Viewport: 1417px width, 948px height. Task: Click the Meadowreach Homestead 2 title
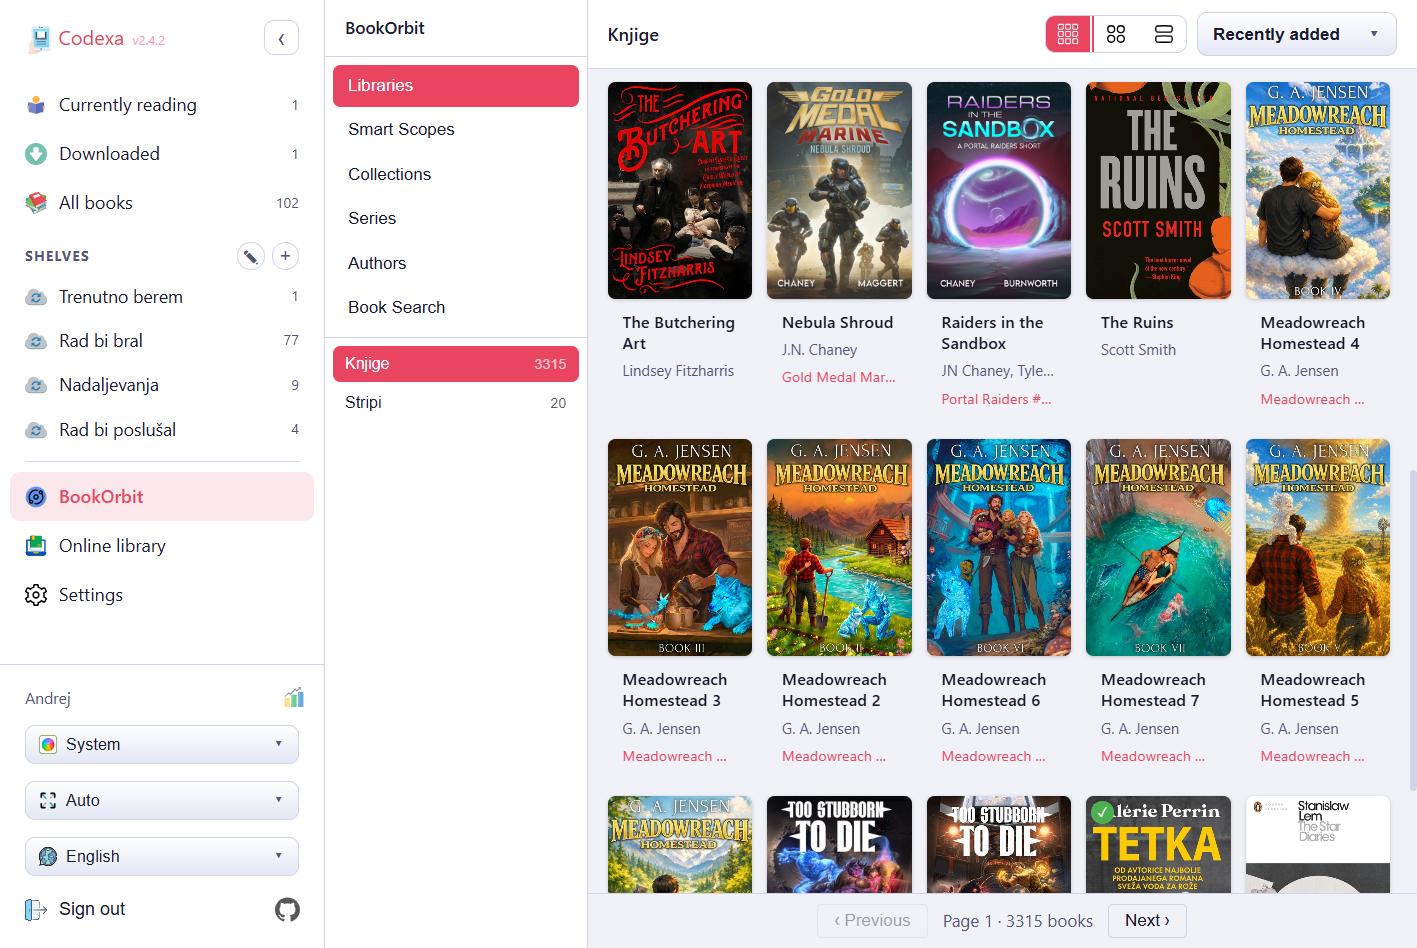coord(834,690)
